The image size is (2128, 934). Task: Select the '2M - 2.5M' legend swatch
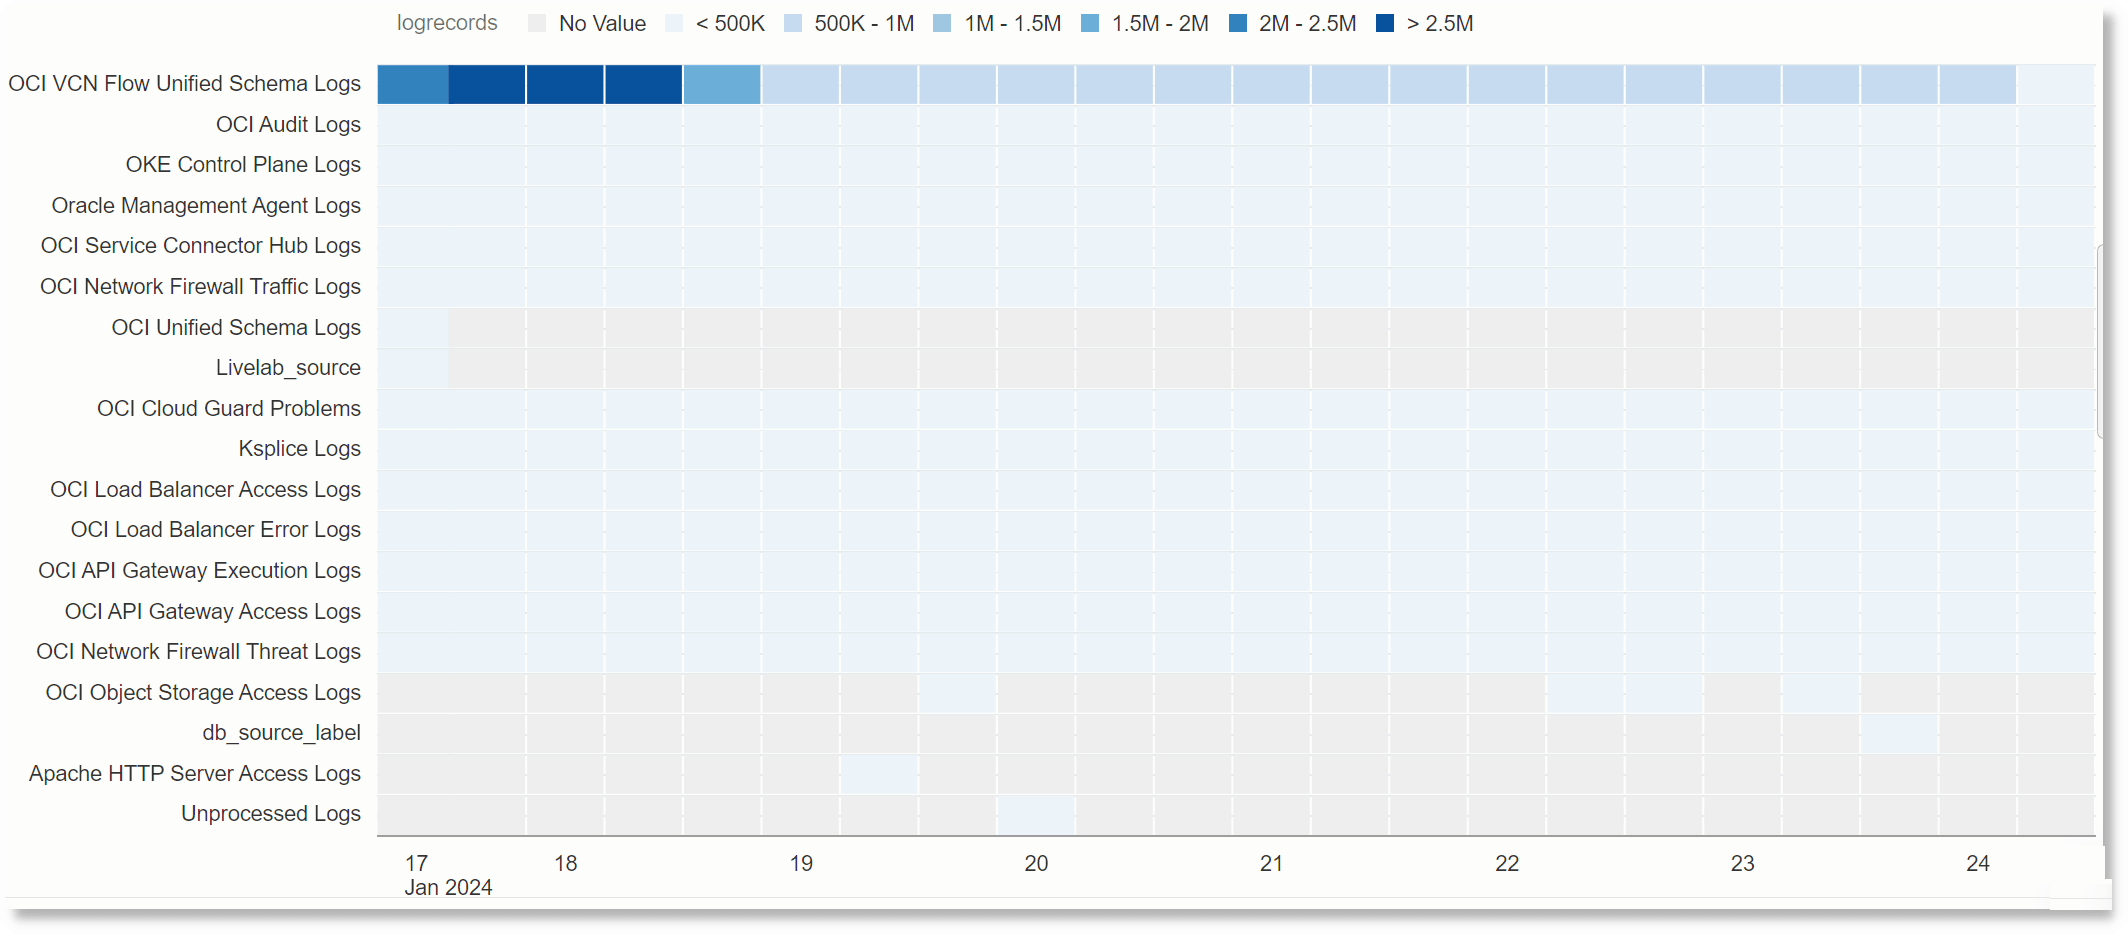pos(1239,23)
